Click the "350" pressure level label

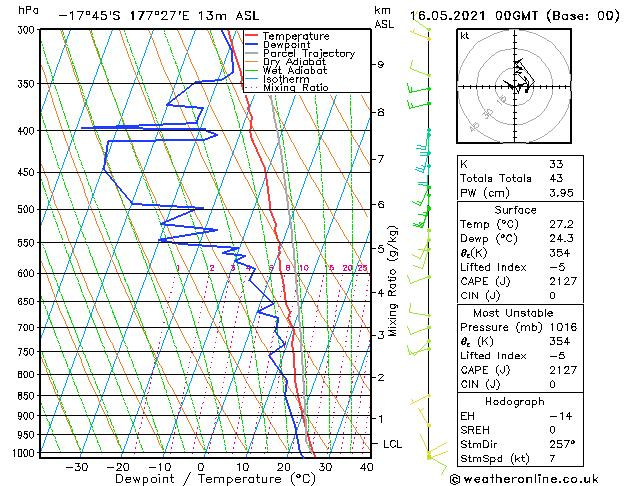tap(28, 84)
